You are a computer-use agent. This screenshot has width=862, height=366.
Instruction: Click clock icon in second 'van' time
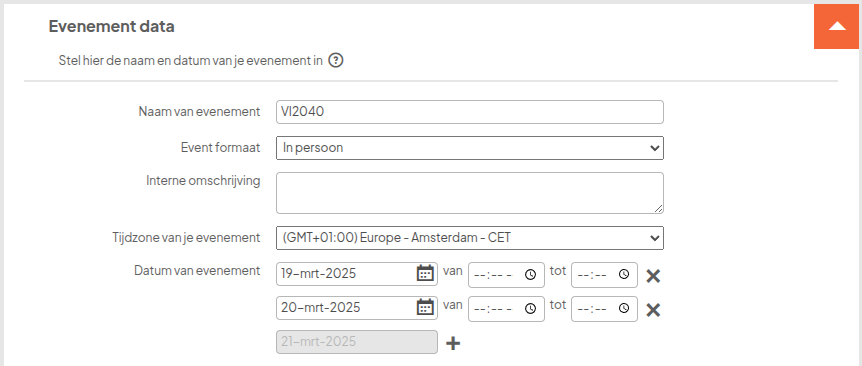[x=530, y=309]
